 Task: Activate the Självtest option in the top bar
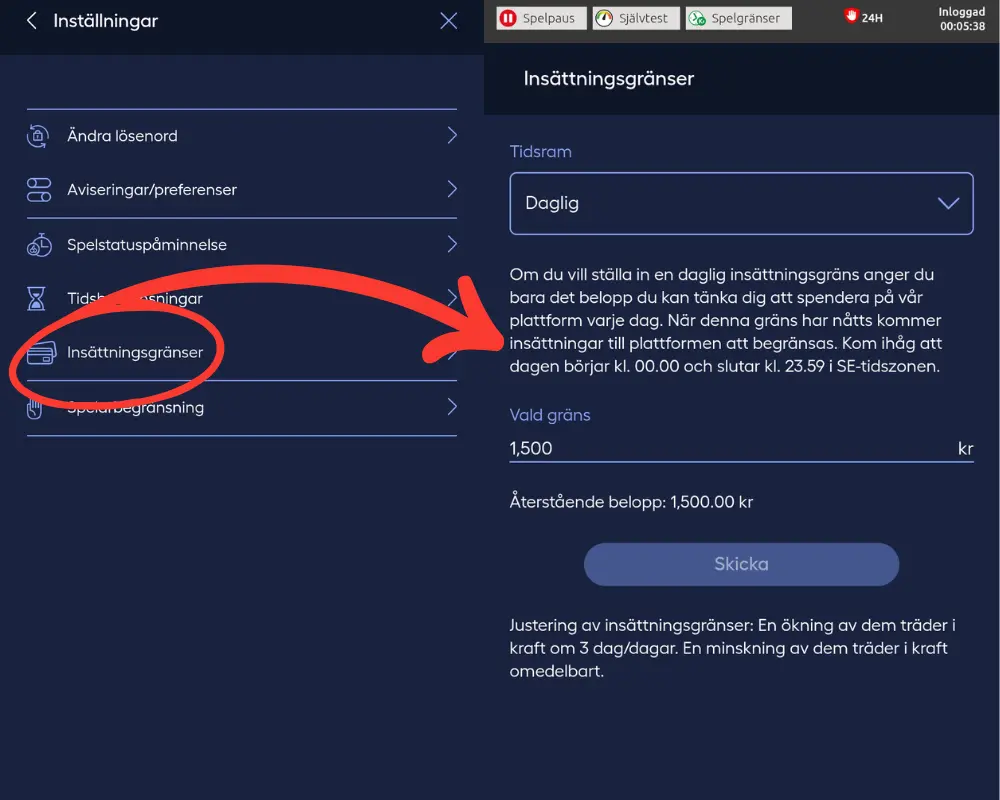[636, 17]
